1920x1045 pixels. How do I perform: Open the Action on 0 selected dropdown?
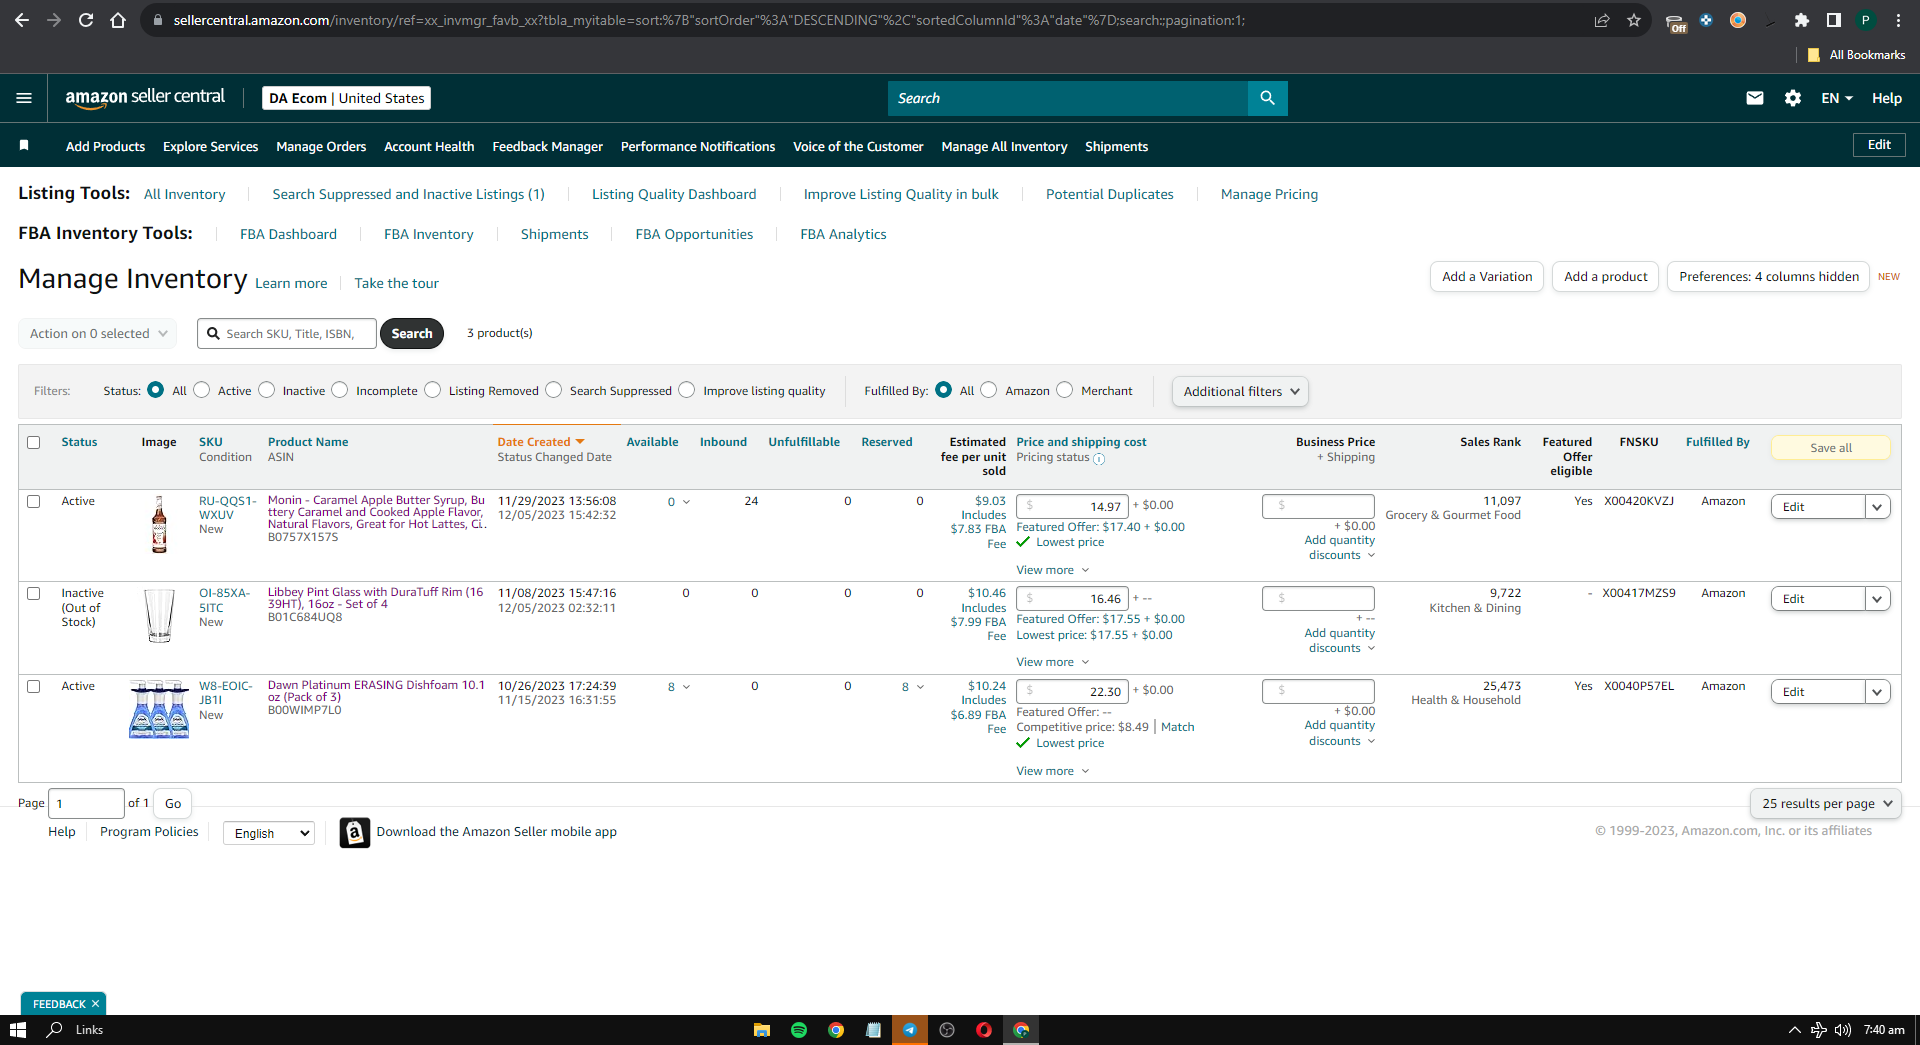click(98, 333)
